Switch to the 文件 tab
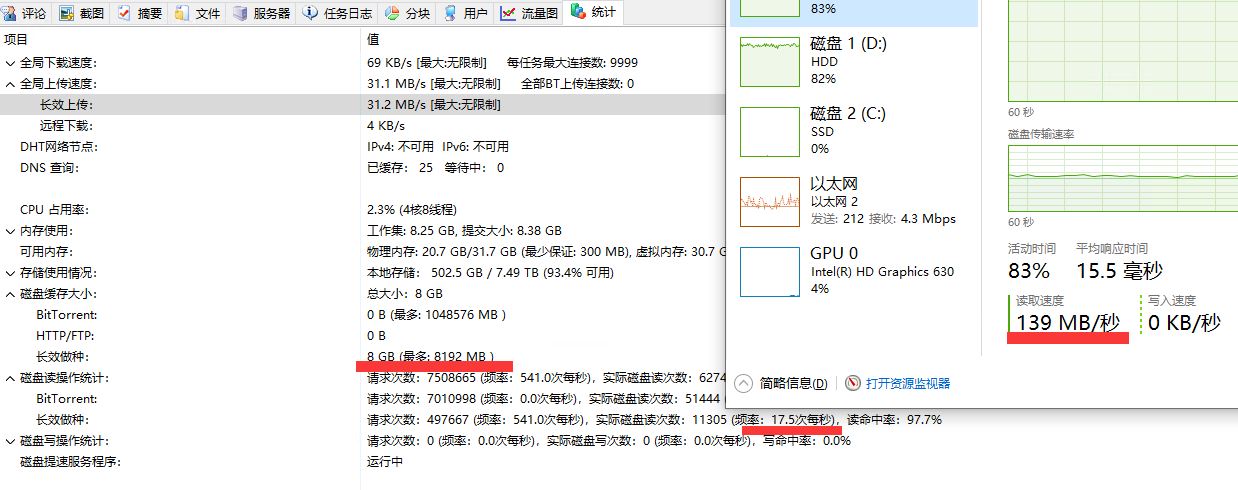The width and height of the screenshot is (1238, 490). [x=197, y=13]
